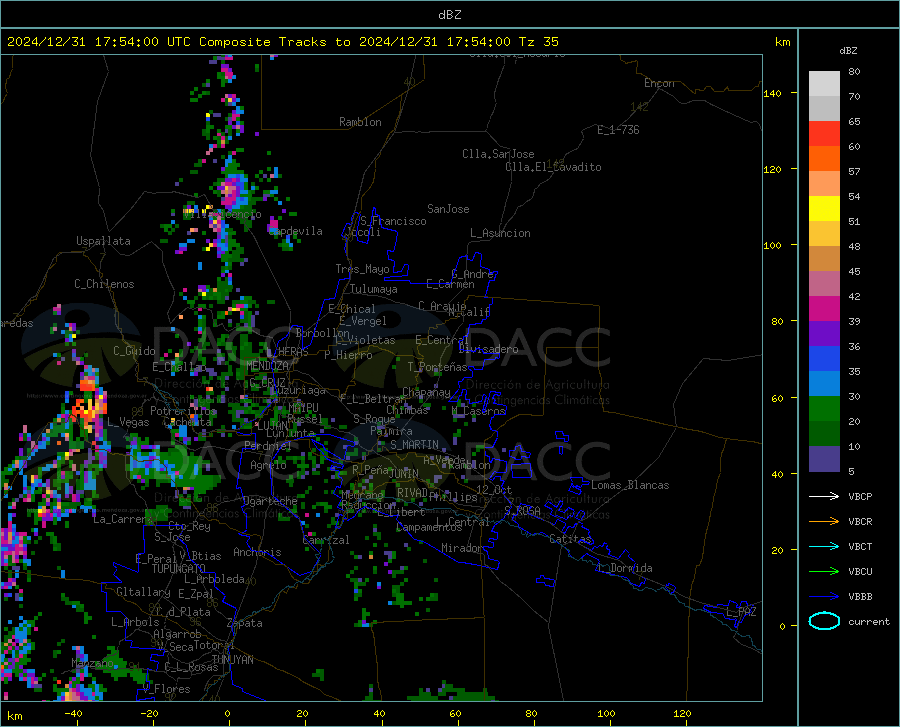This screenshot has height=727, width=900.
Task: Click the TUPUNGATO label on map
Action: (179, 569)
